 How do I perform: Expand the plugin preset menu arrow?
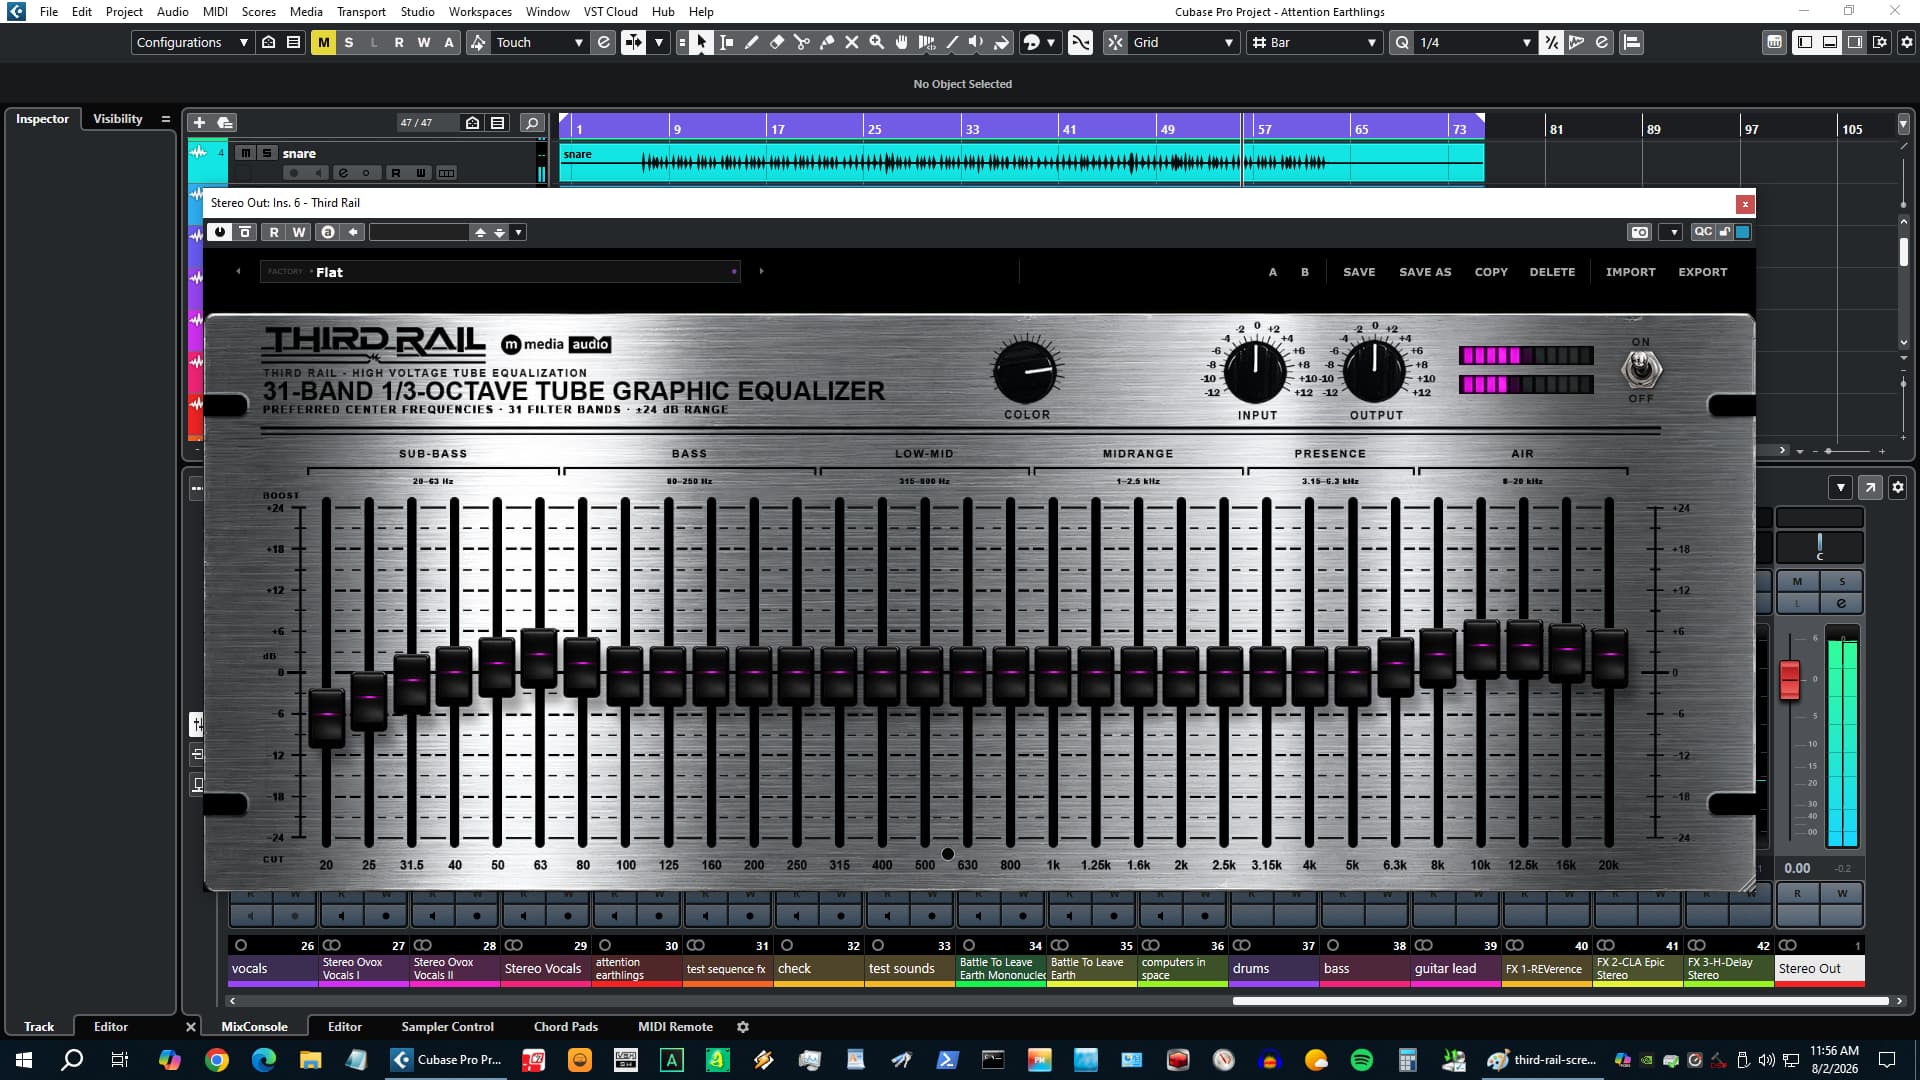(x=518, y=232)
